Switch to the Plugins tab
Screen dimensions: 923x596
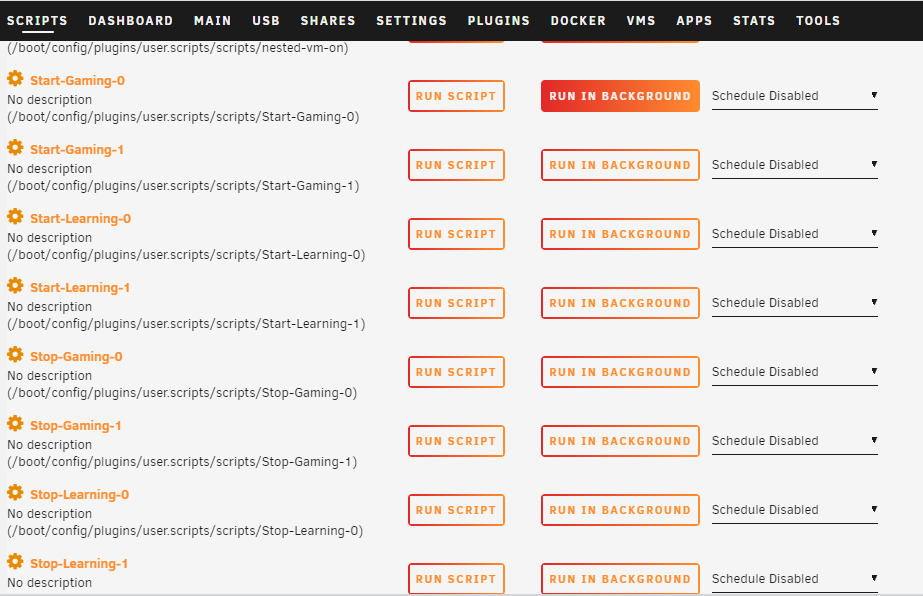point(499,21)
